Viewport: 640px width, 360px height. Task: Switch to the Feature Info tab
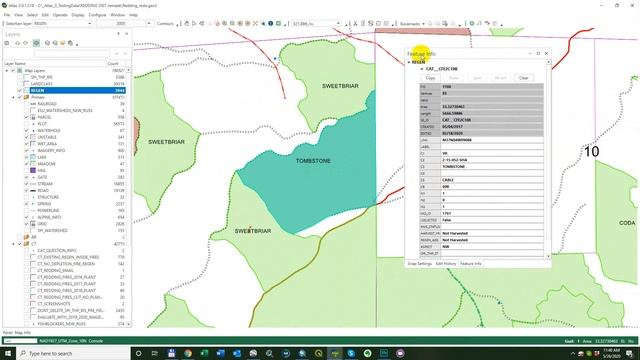tap(471, 264)
